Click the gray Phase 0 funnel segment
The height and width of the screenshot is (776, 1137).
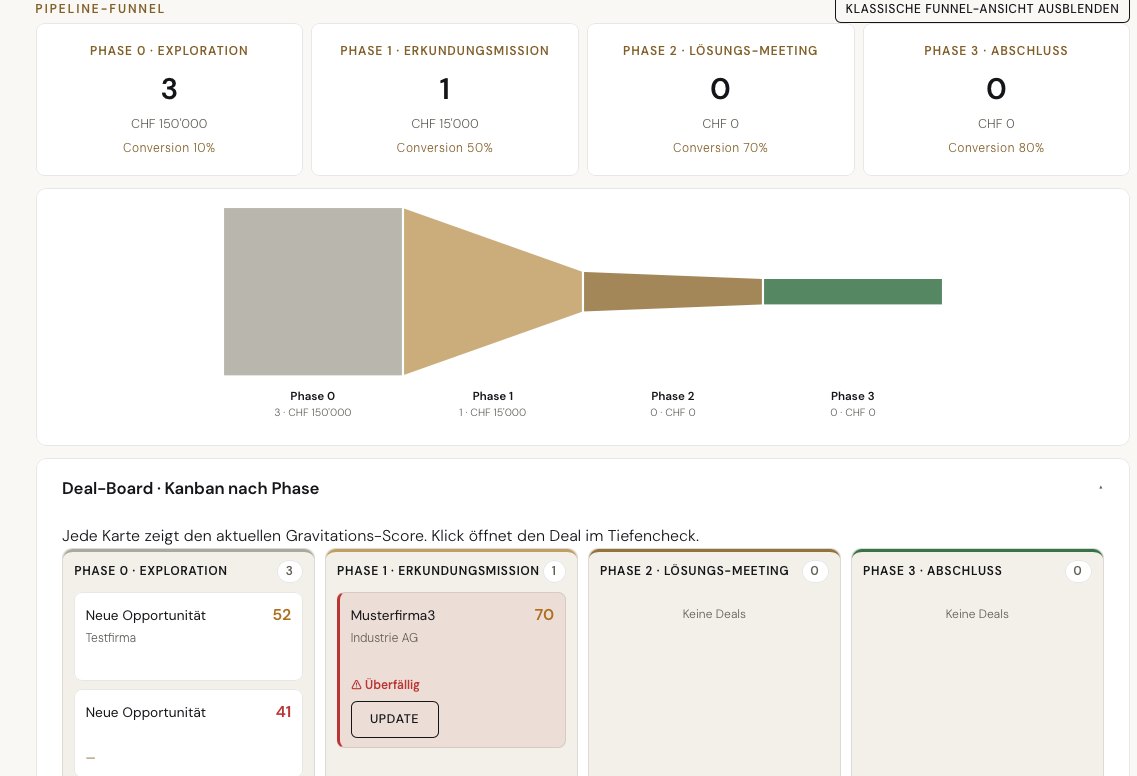pyautogui.click(x=313, y=292)
